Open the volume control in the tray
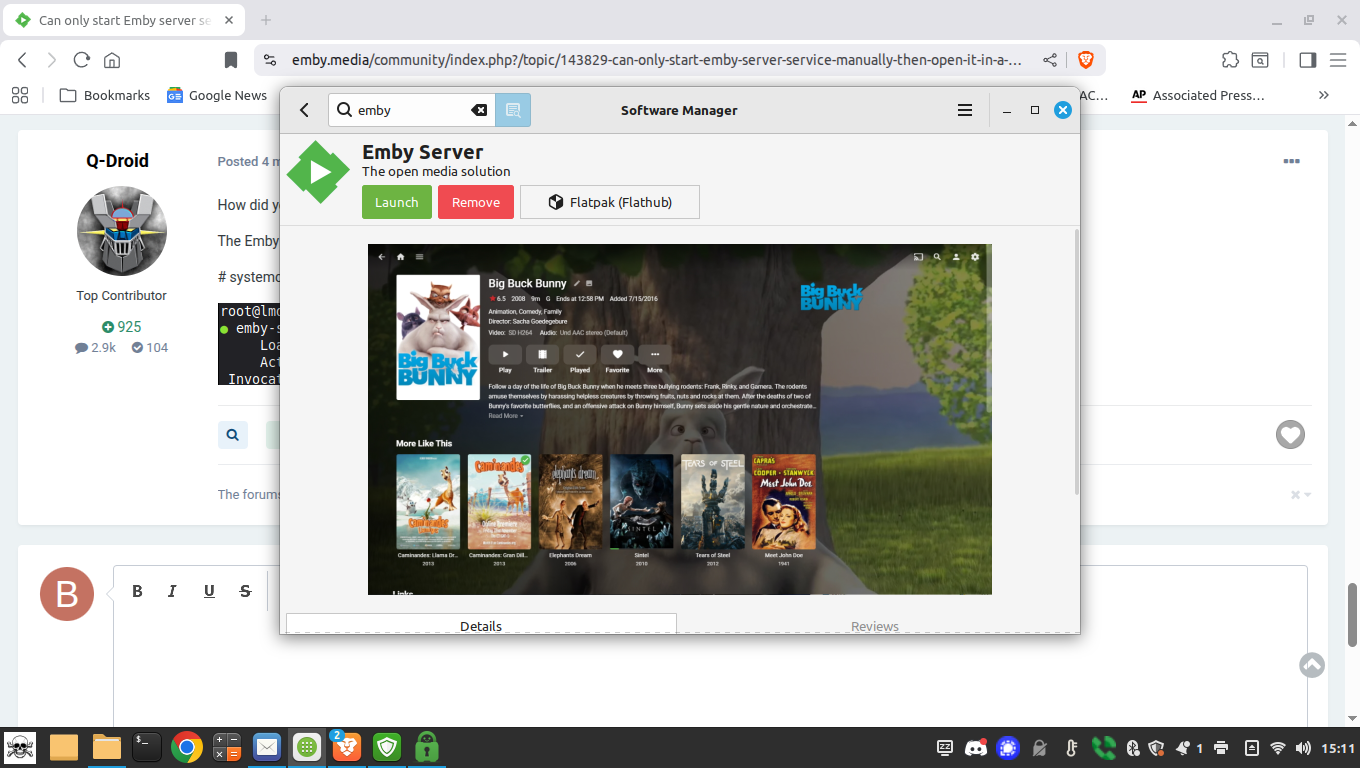The image size is (1360, 768). tap(1302, 747)
